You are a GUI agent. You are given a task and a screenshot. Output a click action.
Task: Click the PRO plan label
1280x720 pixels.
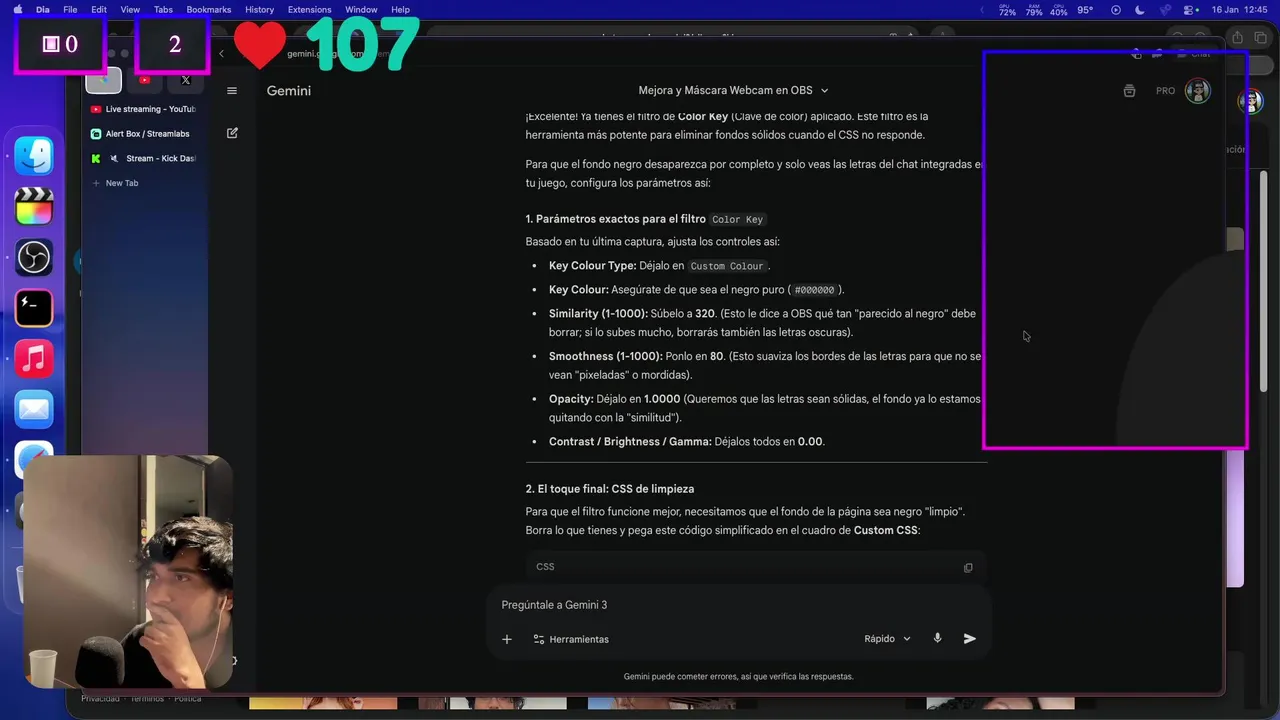tap(1165, 91)
